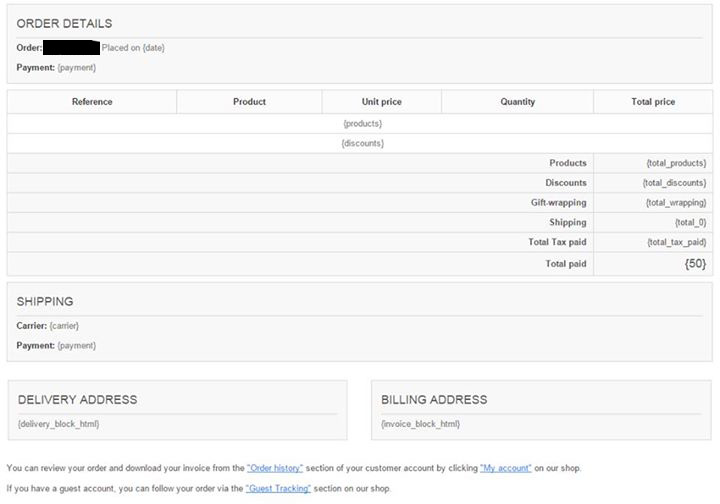Open the "Guest Tracking" link
The height and width of the screenshot is (504, 720).
tap(278, 489)
